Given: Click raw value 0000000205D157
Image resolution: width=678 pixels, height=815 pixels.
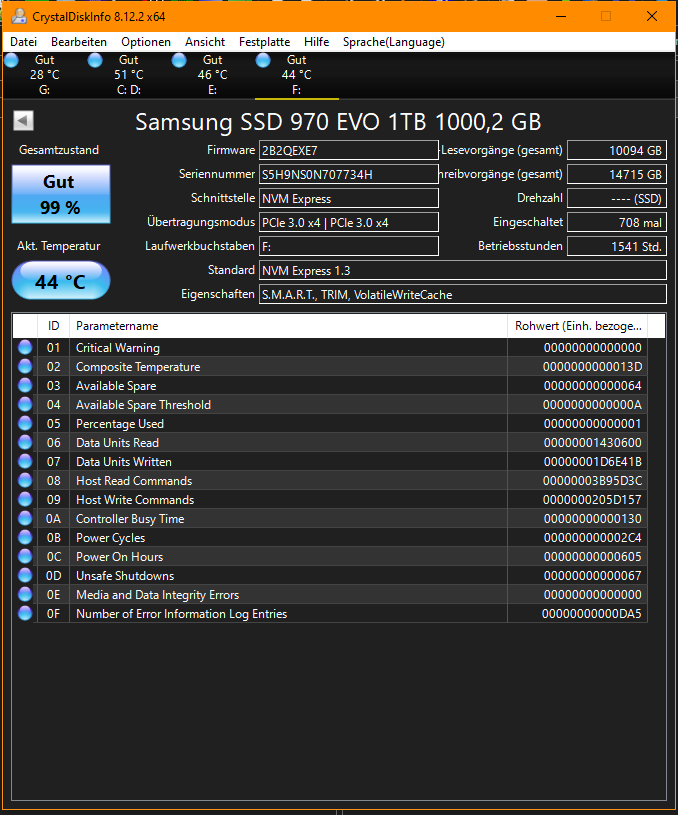Looking at the screenshot, I should [x=592, y=500].
